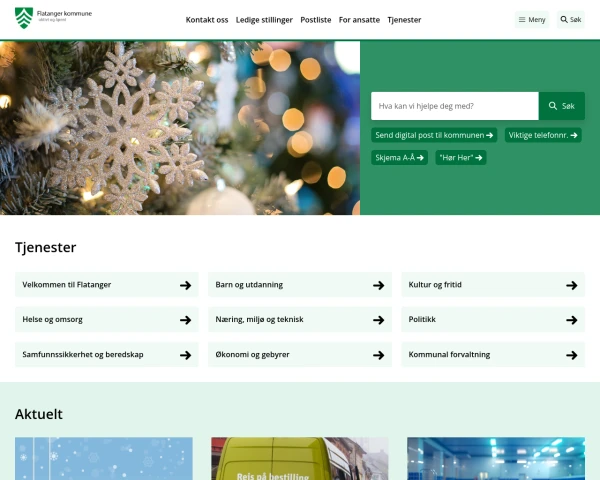The height and width of the screenshot is (480, 600).
Task: Click arrow icon on Velkommen til Flatanger
Action: [186, 285]
